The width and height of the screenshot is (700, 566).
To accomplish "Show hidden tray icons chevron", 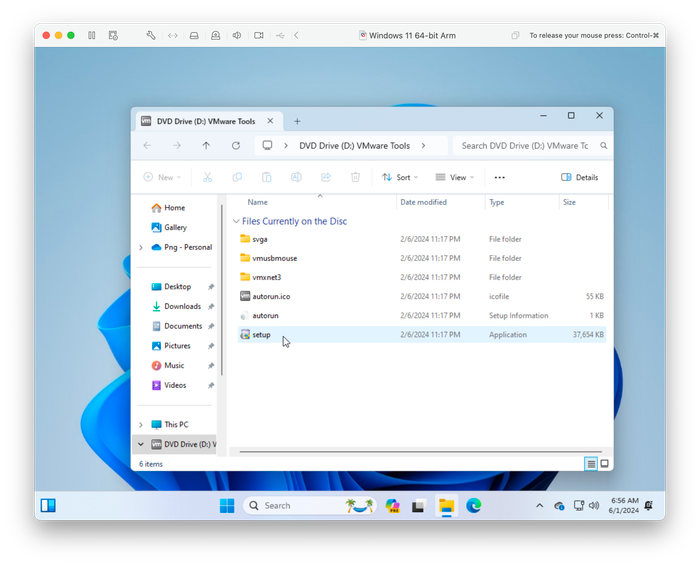I will (x=539, y=506).
